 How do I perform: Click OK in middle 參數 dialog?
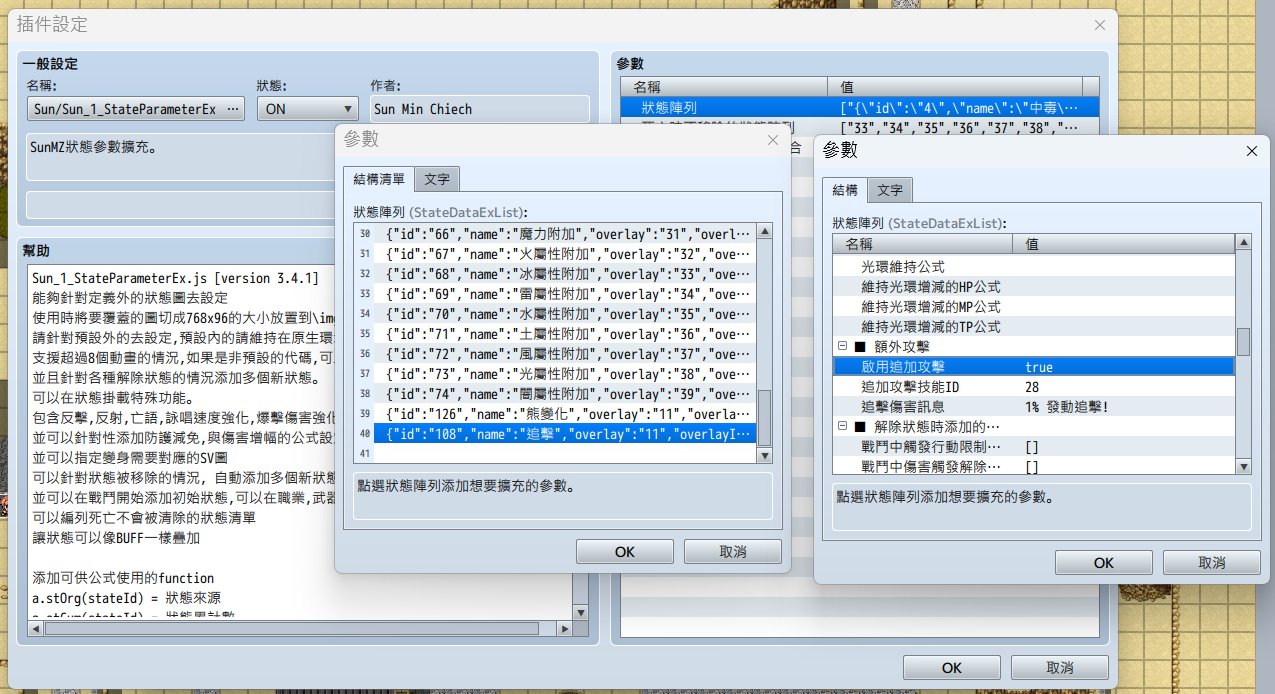pos(625,551)
